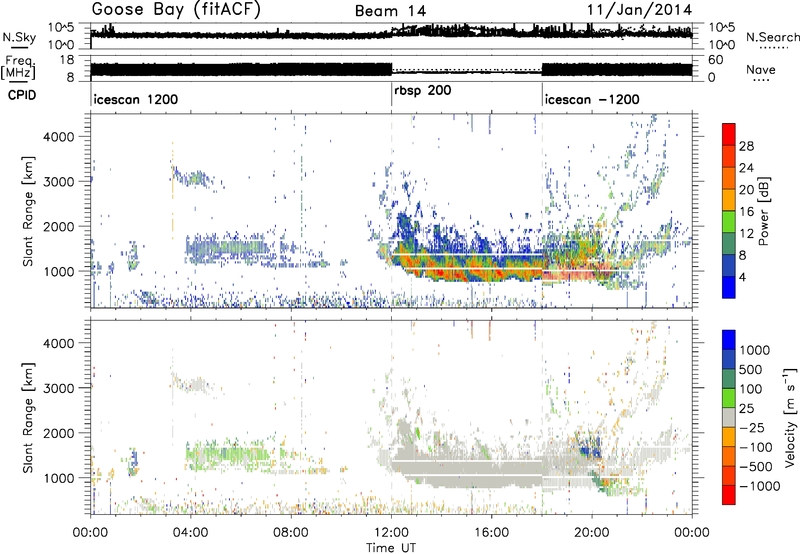Click the power panel's "Slant Range [km]" label
The height and width of the screenshot is (554, 800).
(28, 211)
